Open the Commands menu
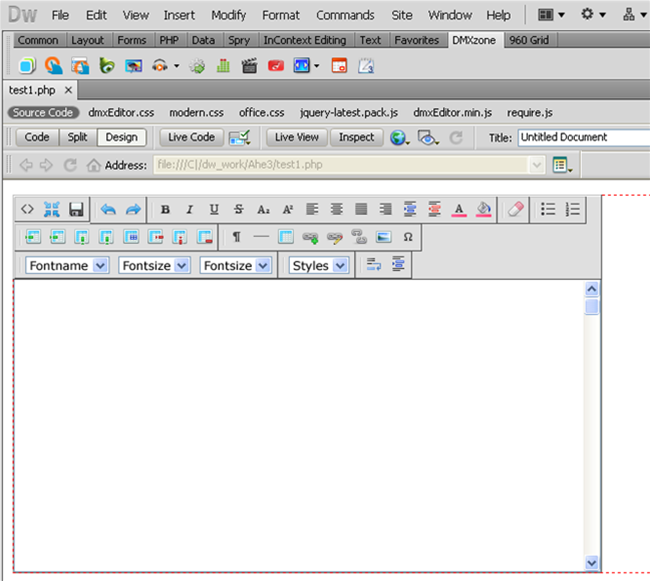 pos(345,15)
